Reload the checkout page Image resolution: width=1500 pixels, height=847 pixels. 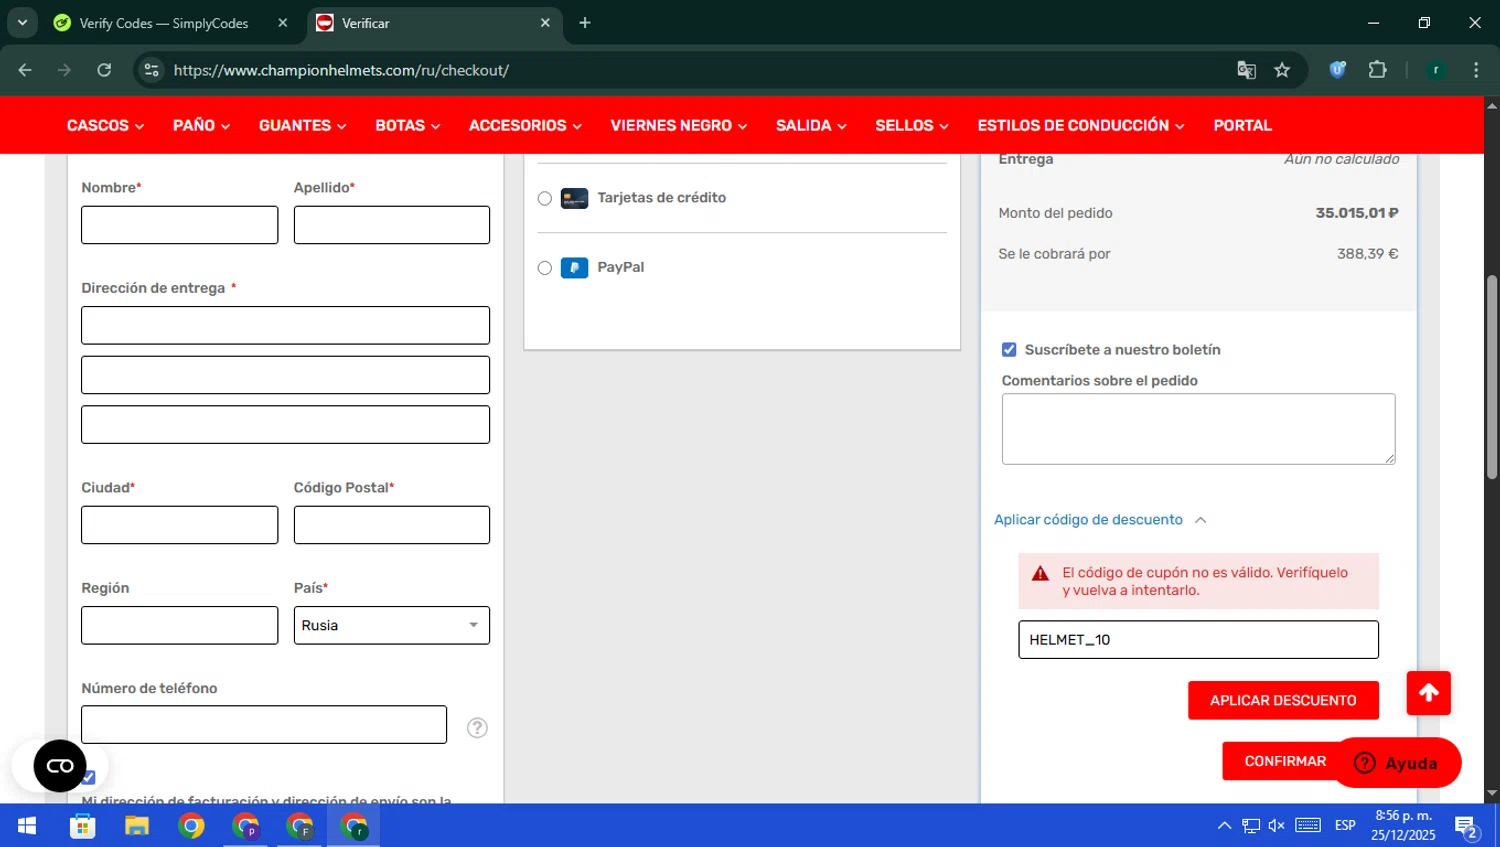(104, 70)
